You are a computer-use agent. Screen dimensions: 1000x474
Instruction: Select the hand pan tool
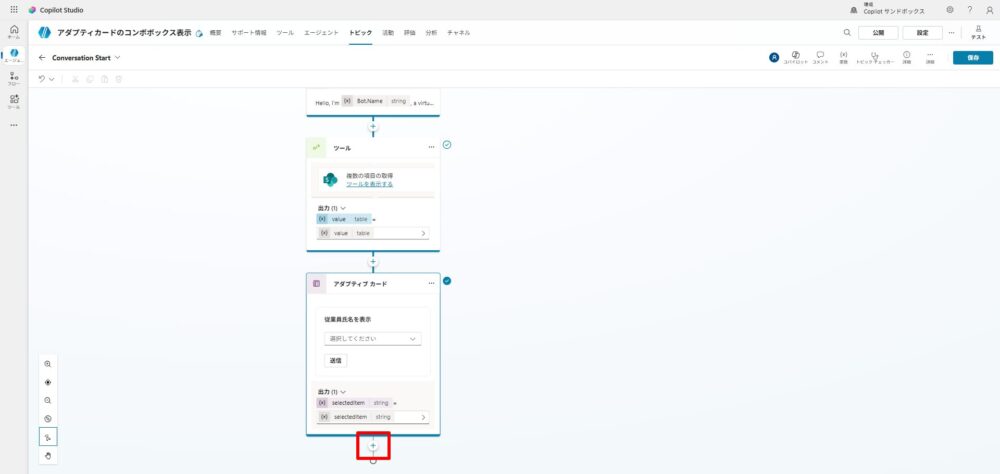pos(47,455)
